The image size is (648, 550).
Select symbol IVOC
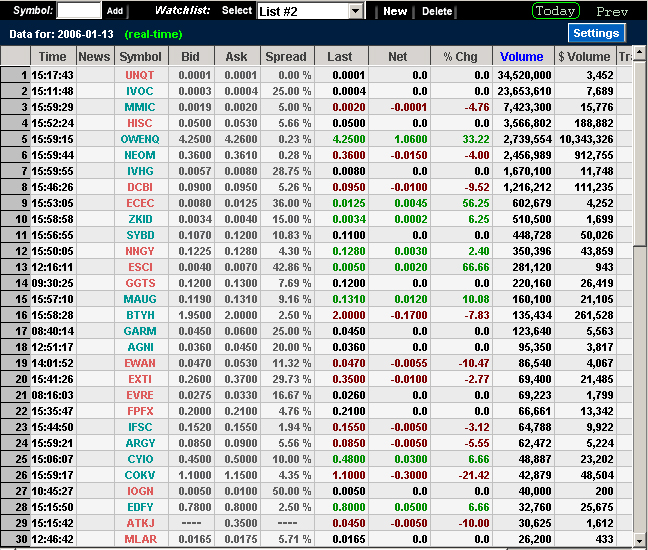[140, 91]
